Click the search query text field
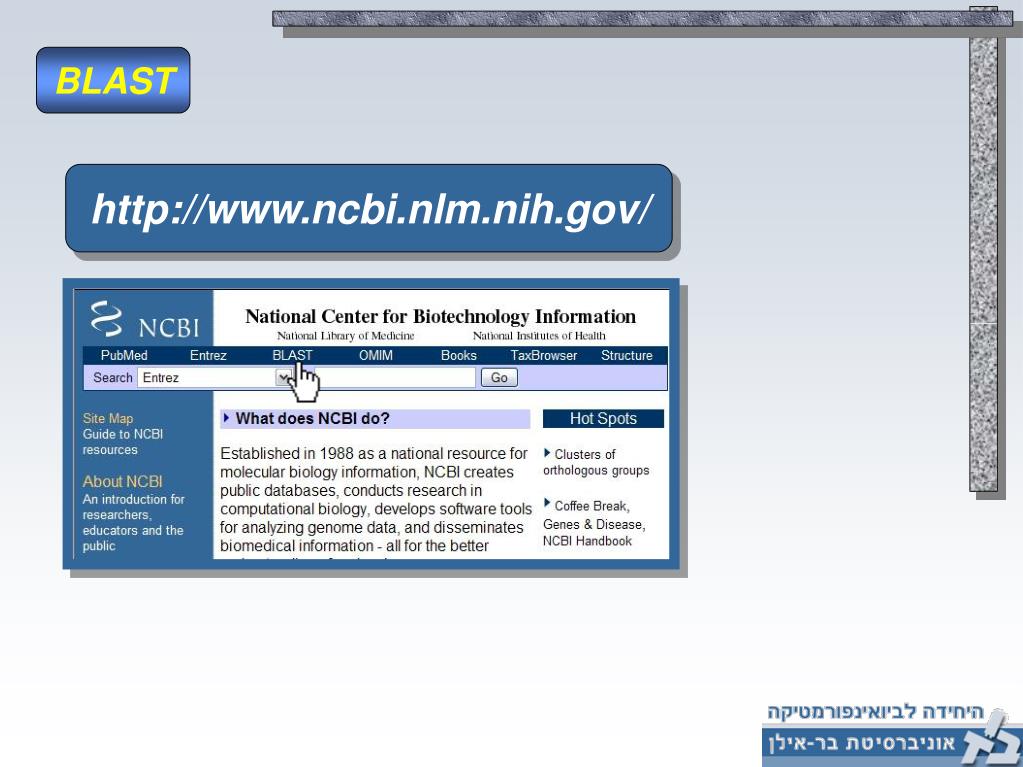The width and height of the screenshot is (1023, 767). pos(395,378)
